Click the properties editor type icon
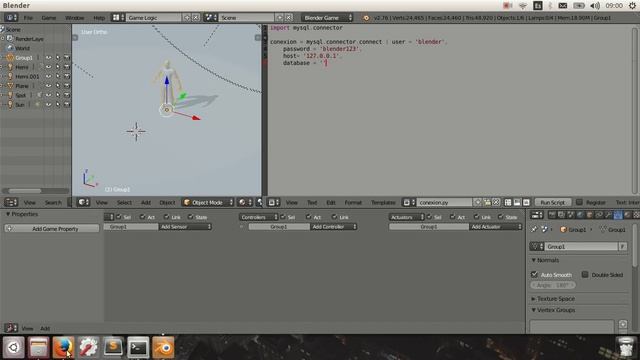The height and width of the screenshot is (360, 640). coord(537,215)
